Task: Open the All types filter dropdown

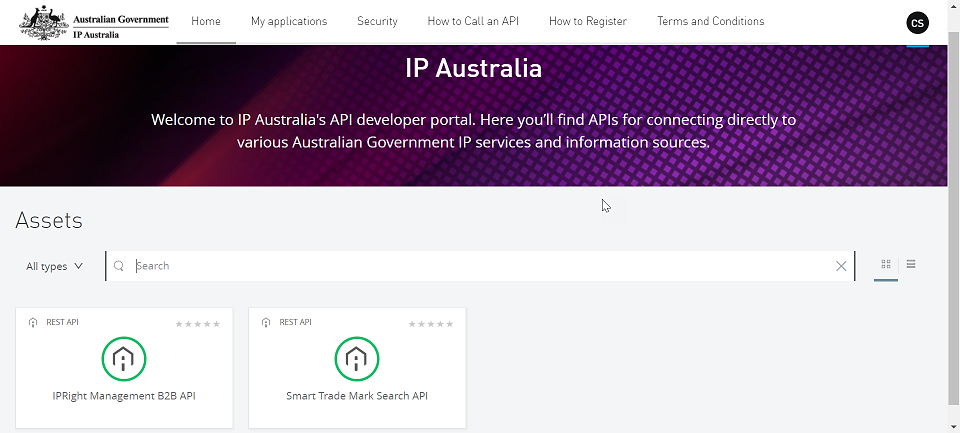Action: point(54,266)
